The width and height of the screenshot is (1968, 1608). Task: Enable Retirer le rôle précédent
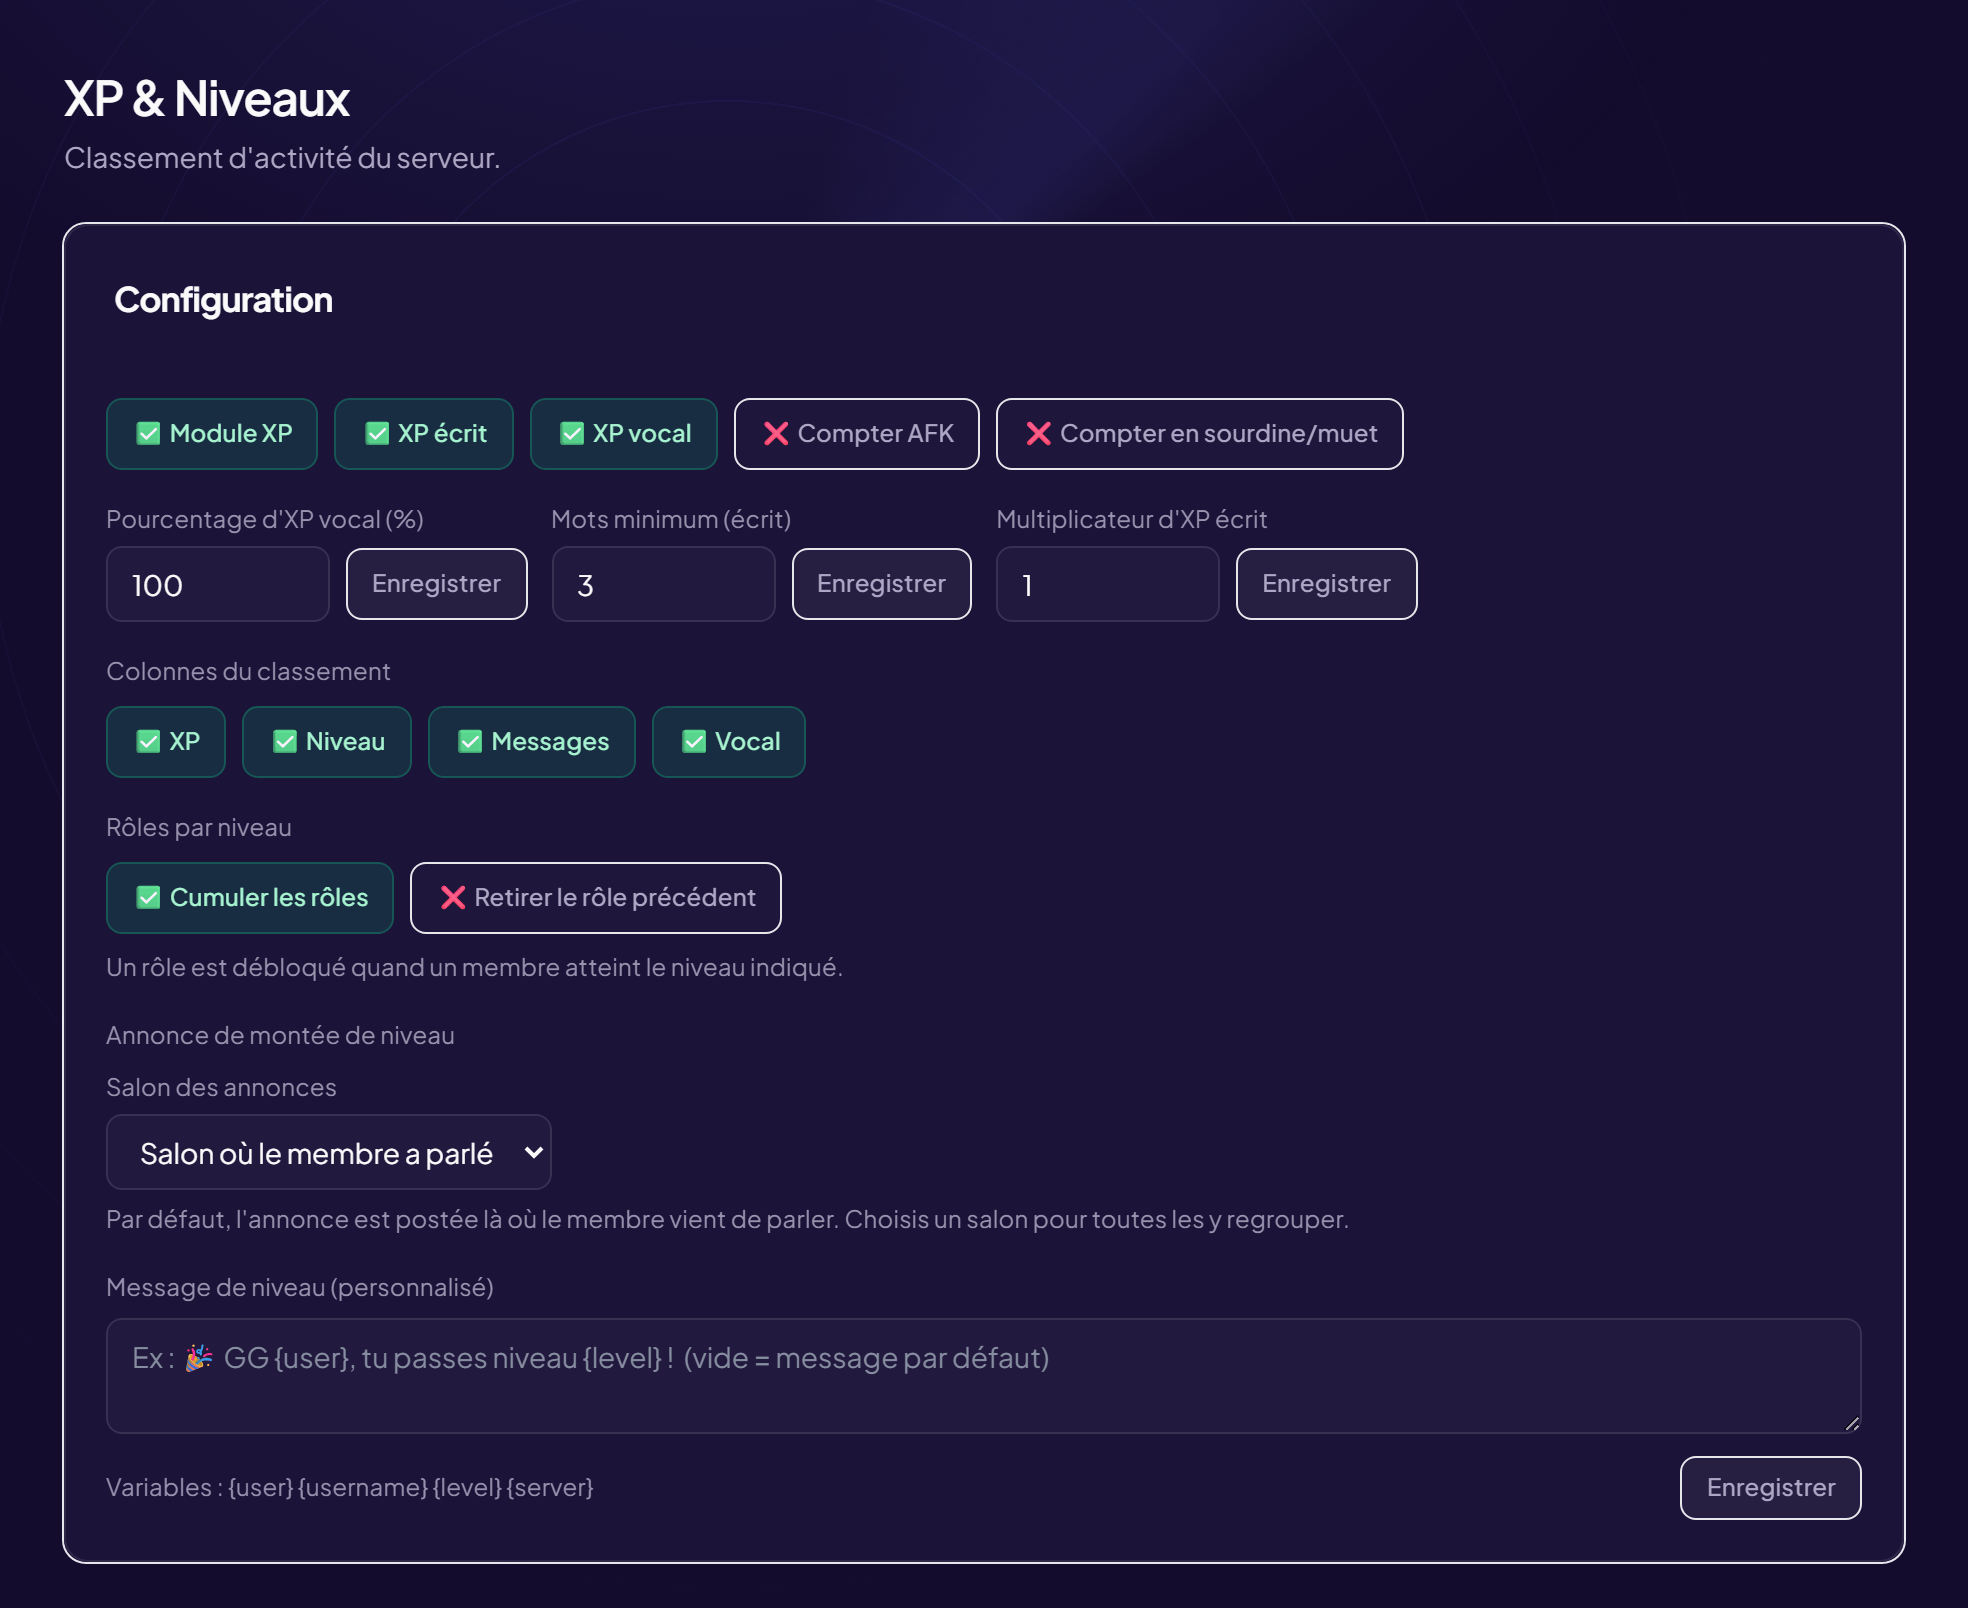pyautogui.click(x=596, y=898)
